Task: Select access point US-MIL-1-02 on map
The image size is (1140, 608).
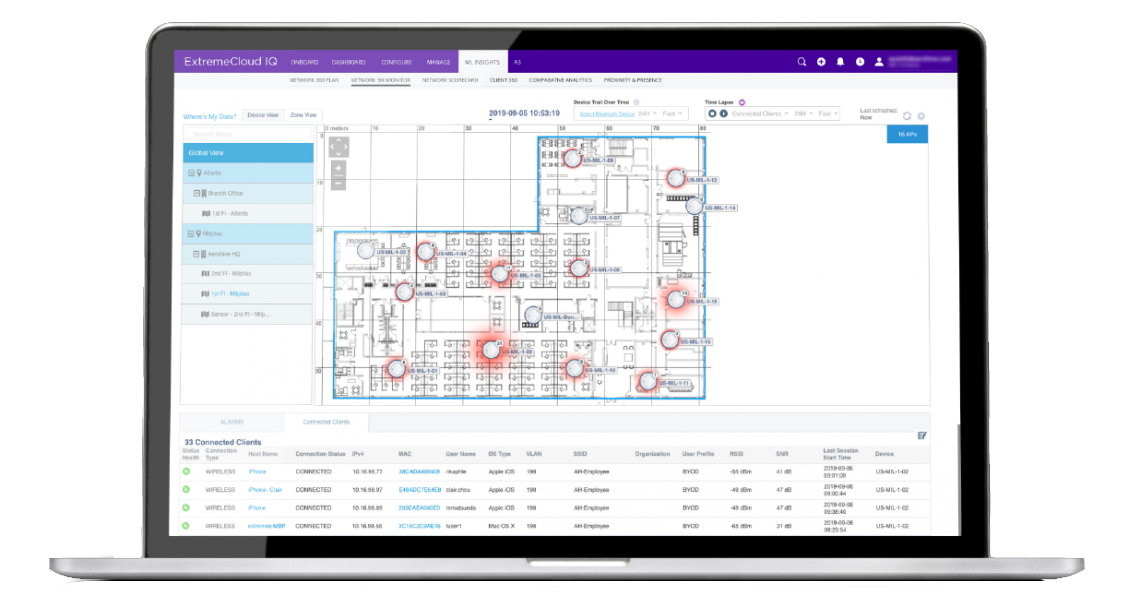Action: (366, 251)
